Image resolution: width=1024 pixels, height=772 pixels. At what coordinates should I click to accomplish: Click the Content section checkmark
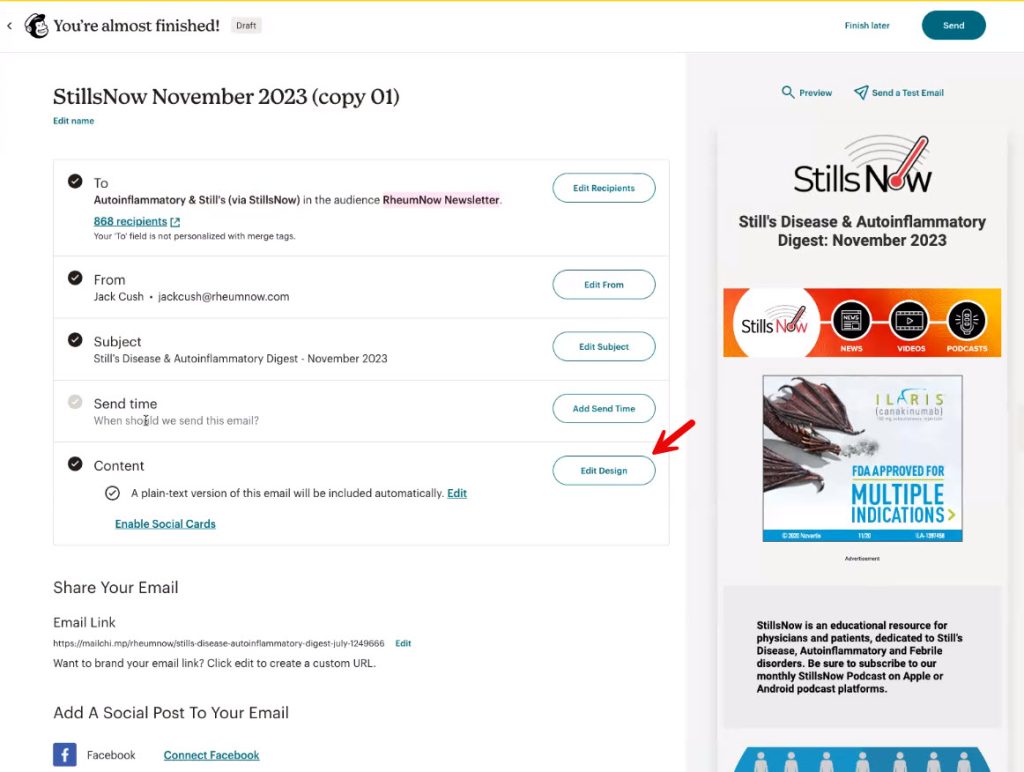coord(75,464)
